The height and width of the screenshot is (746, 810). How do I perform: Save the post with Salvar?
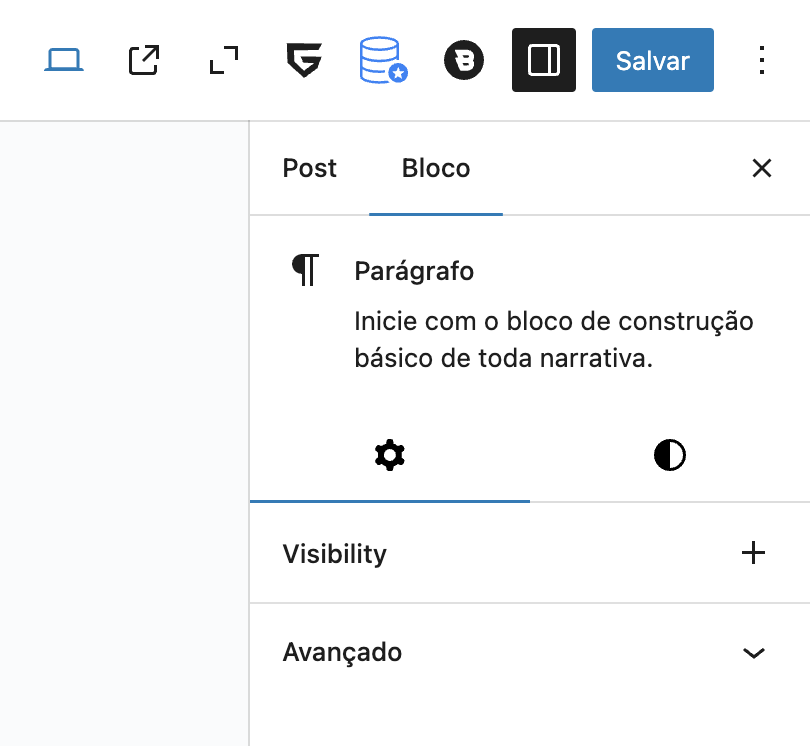(652, 60)
